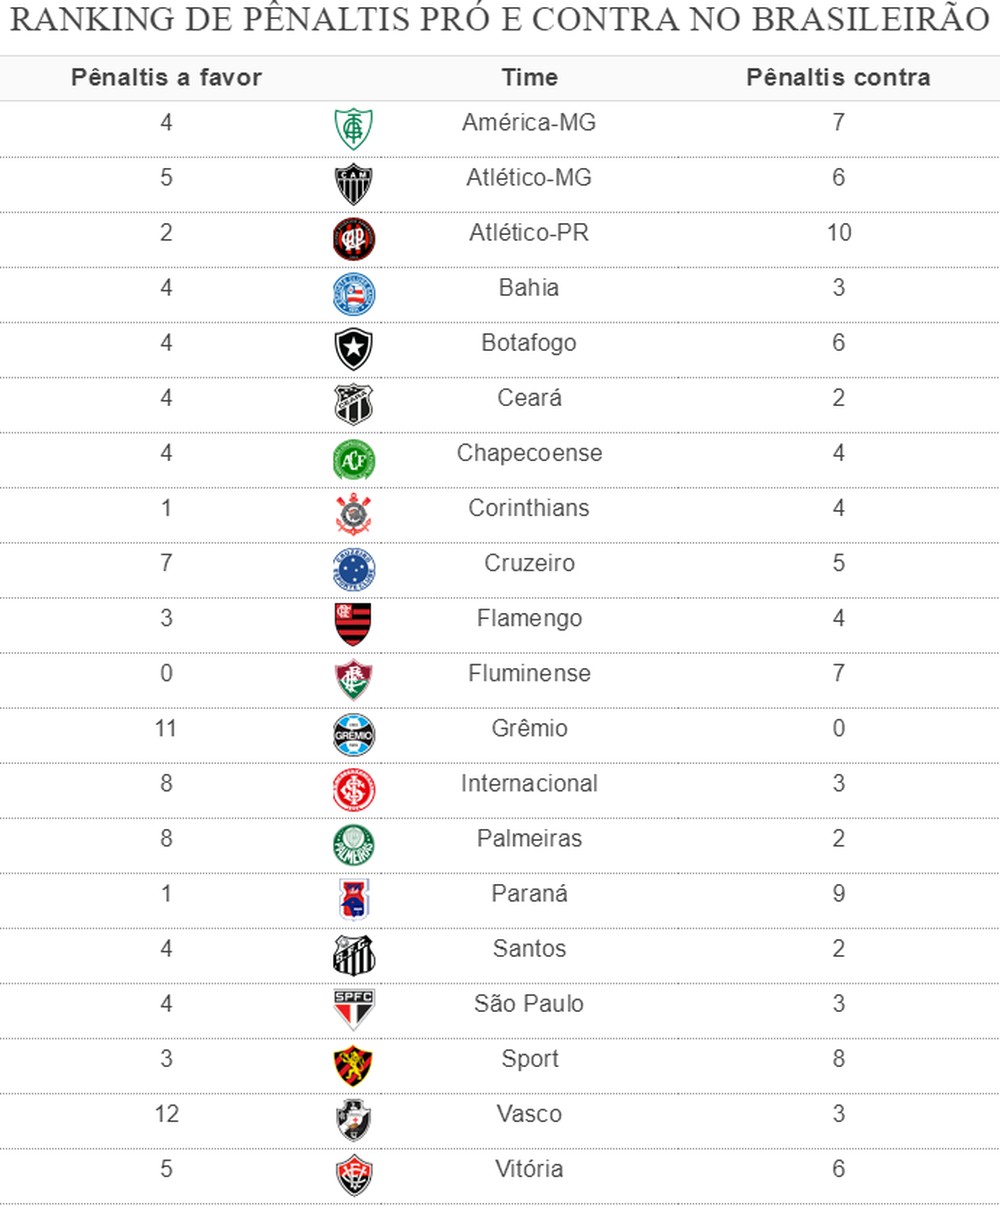Click the Flamengo striped shield logo
Viewport: 1000px width, 1206px height.
pos(353,625)
